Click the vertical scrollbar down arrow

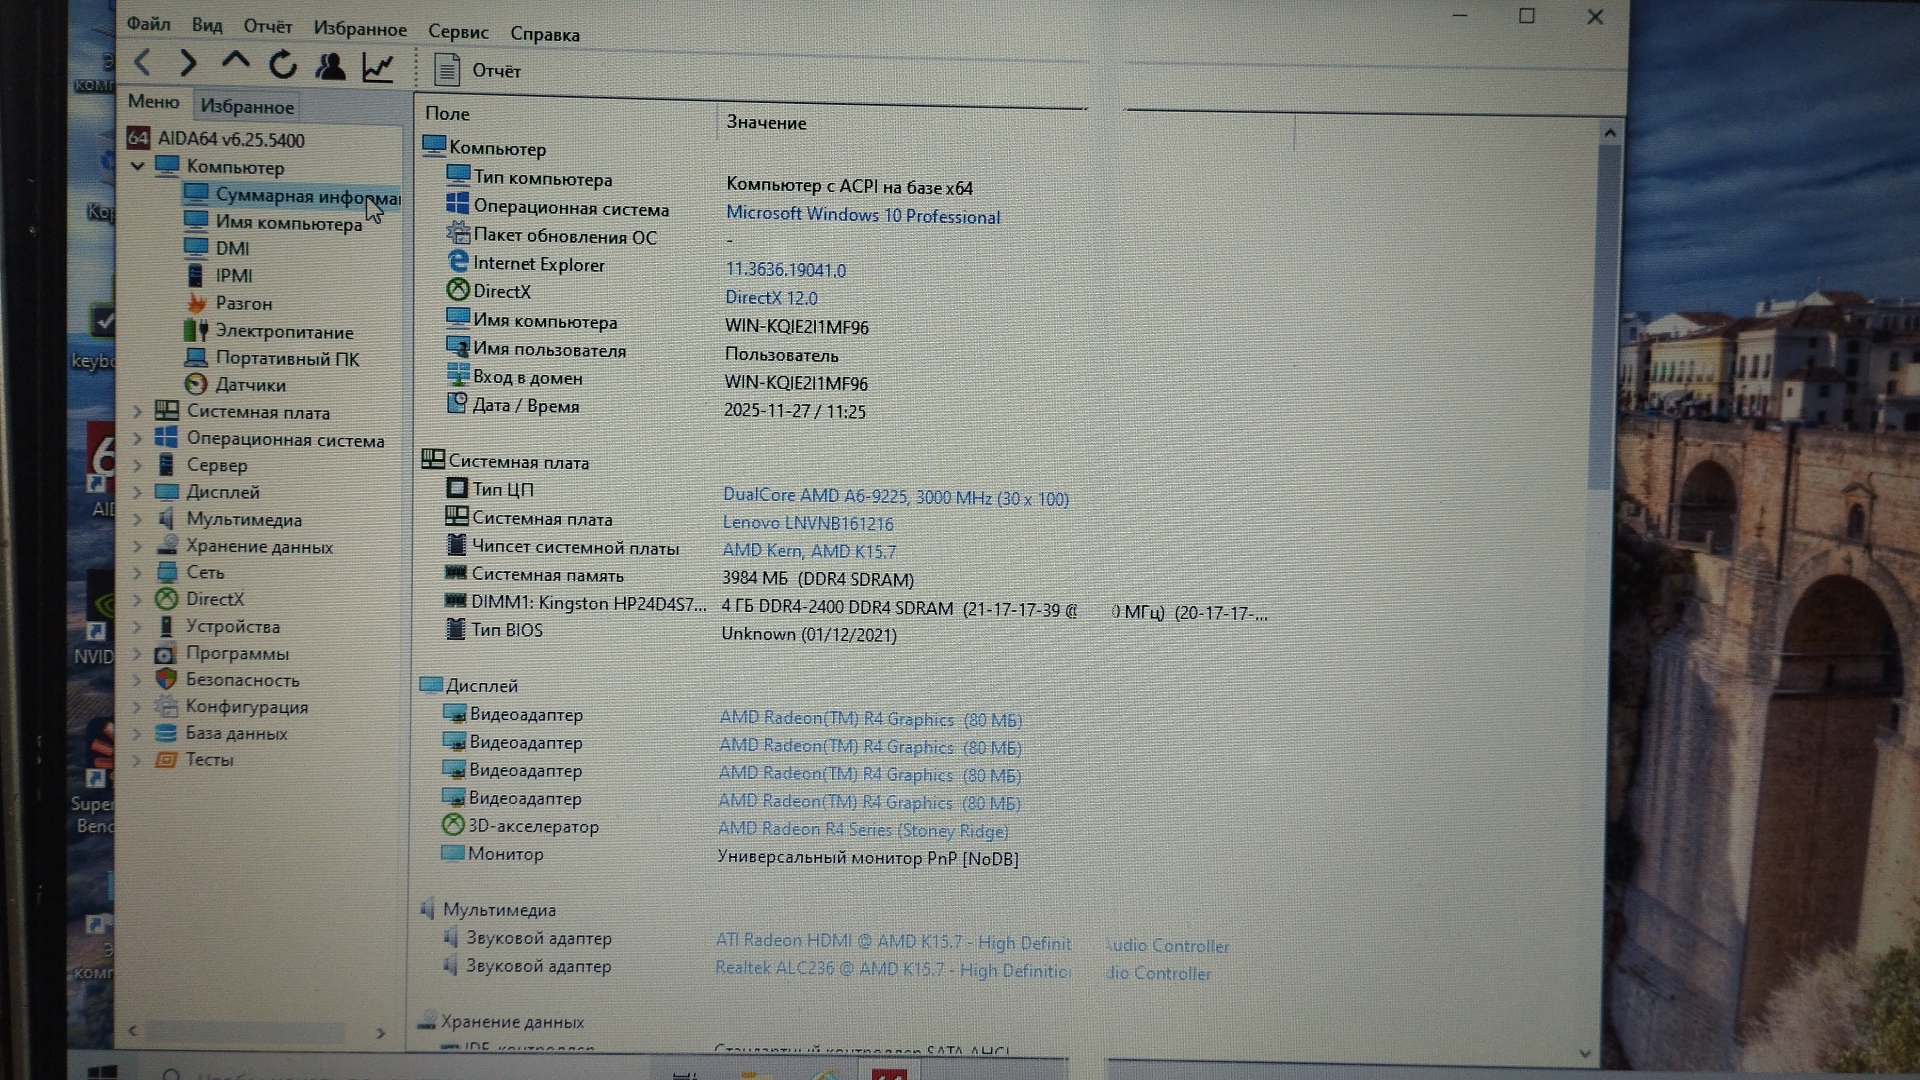pyautogui.click(x=1584, y=1052)
